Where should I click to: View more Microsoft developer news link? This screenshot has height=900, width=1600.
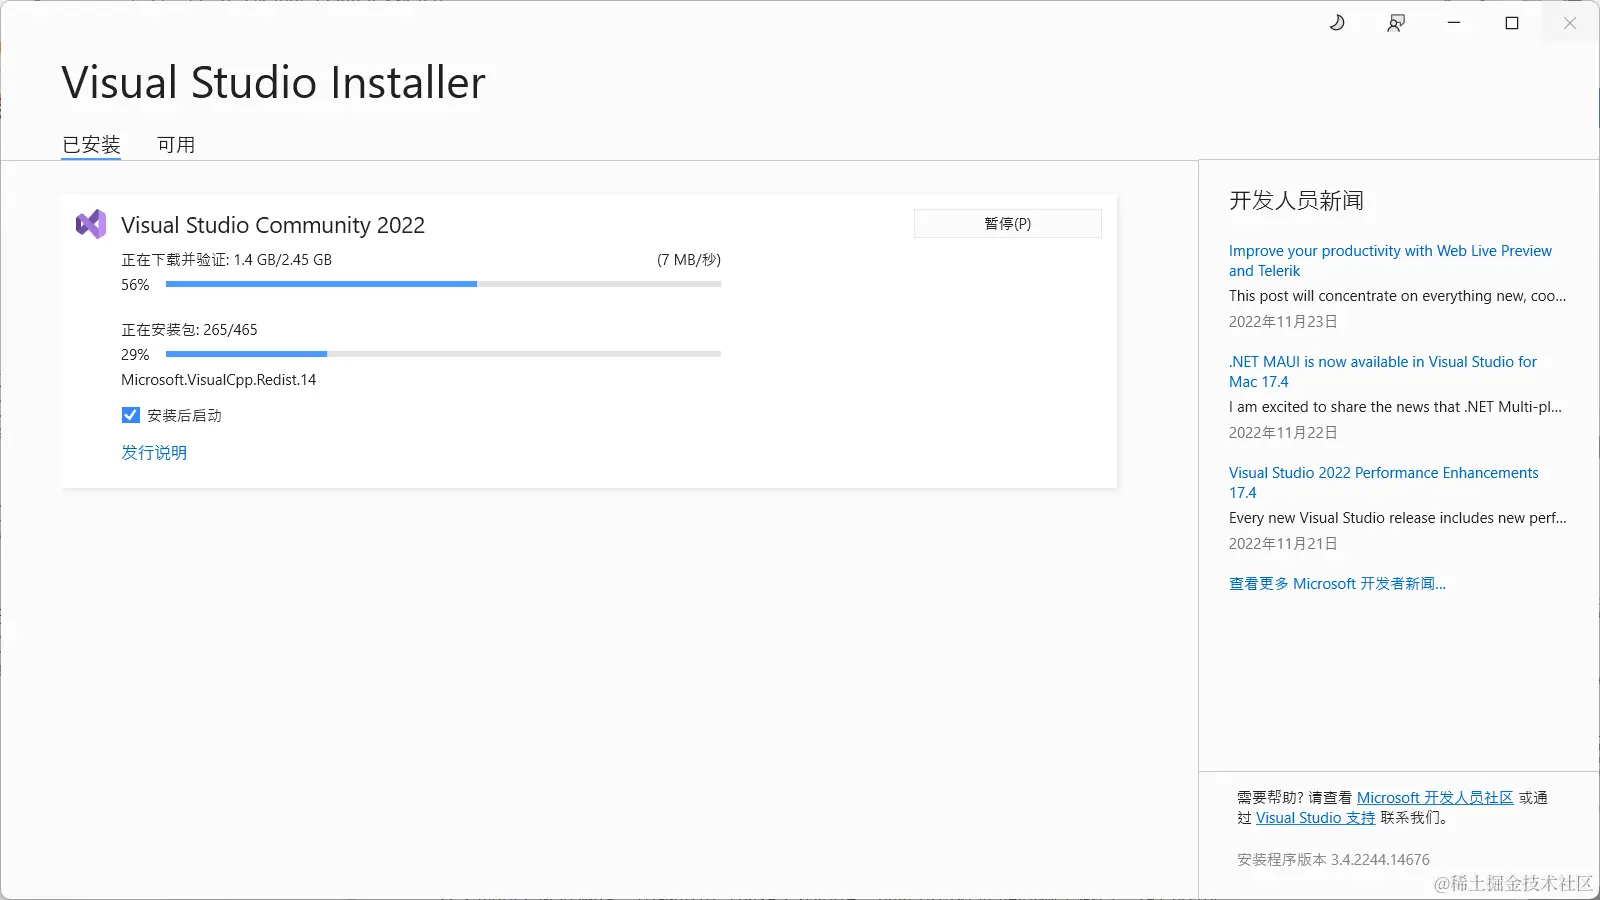[1337, 584]
